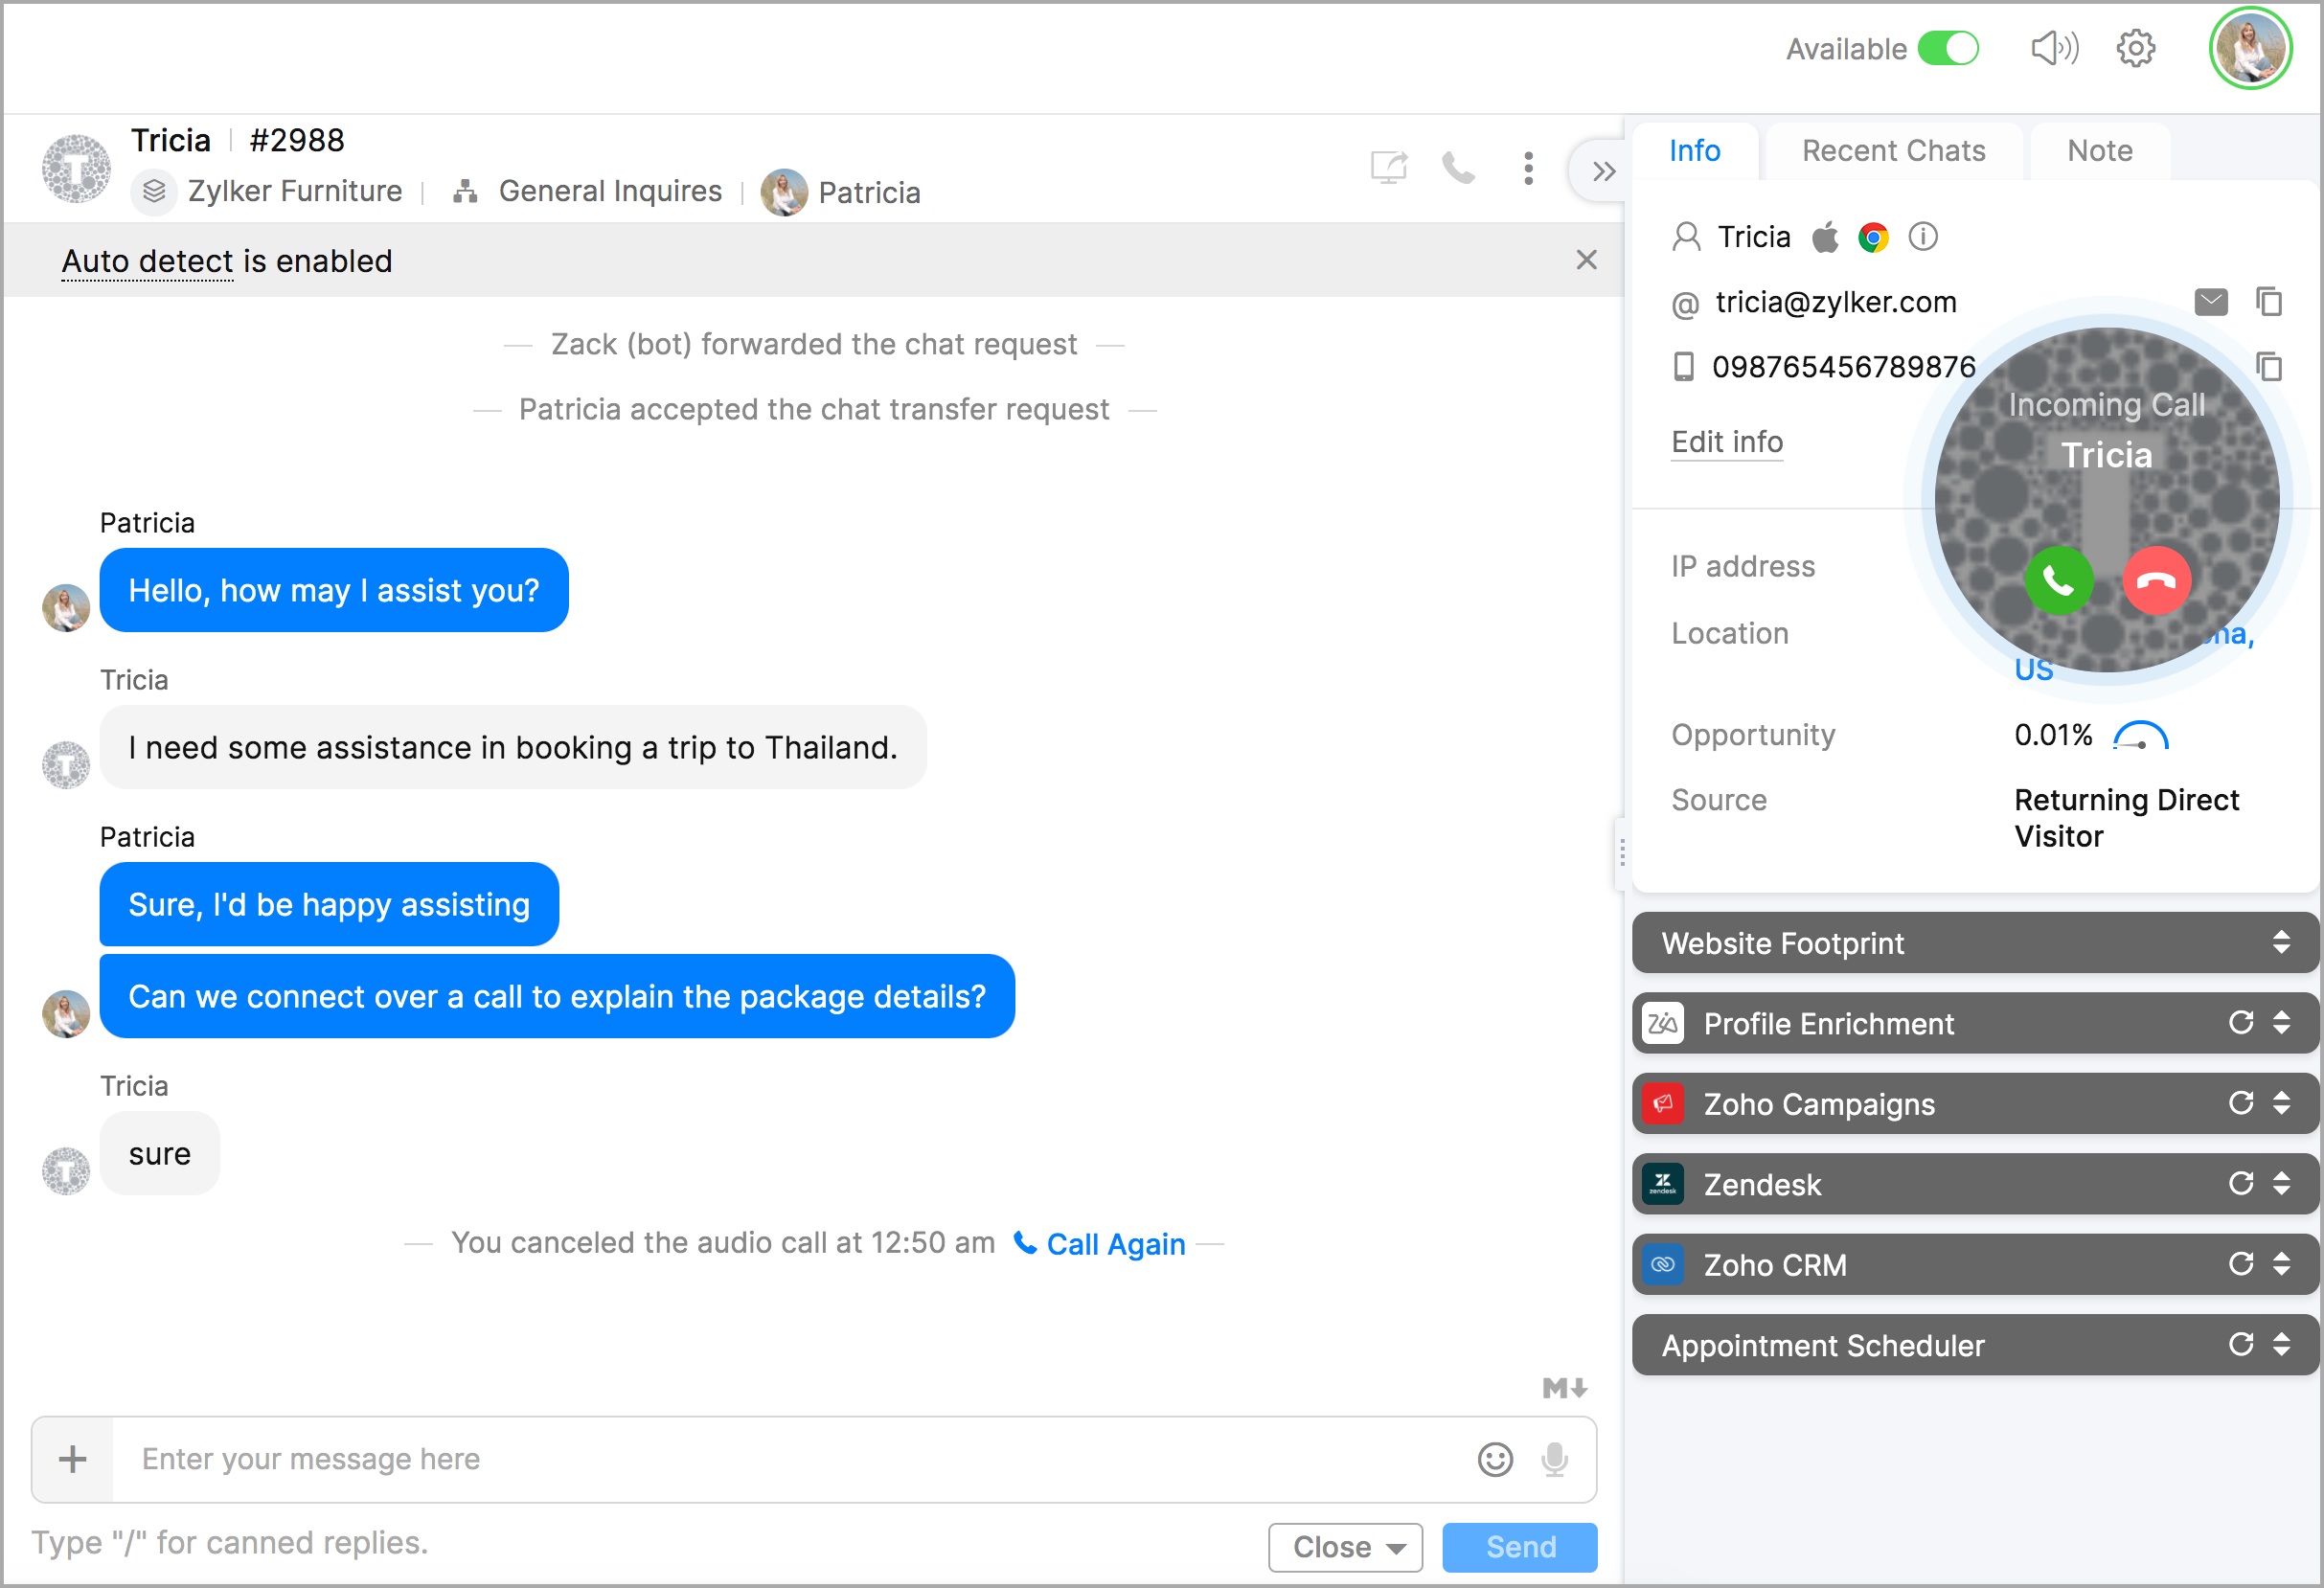Mute notification sounds via speaker icon
This screenshot has width=2324, height=1588.
(x=2053, y=48)
